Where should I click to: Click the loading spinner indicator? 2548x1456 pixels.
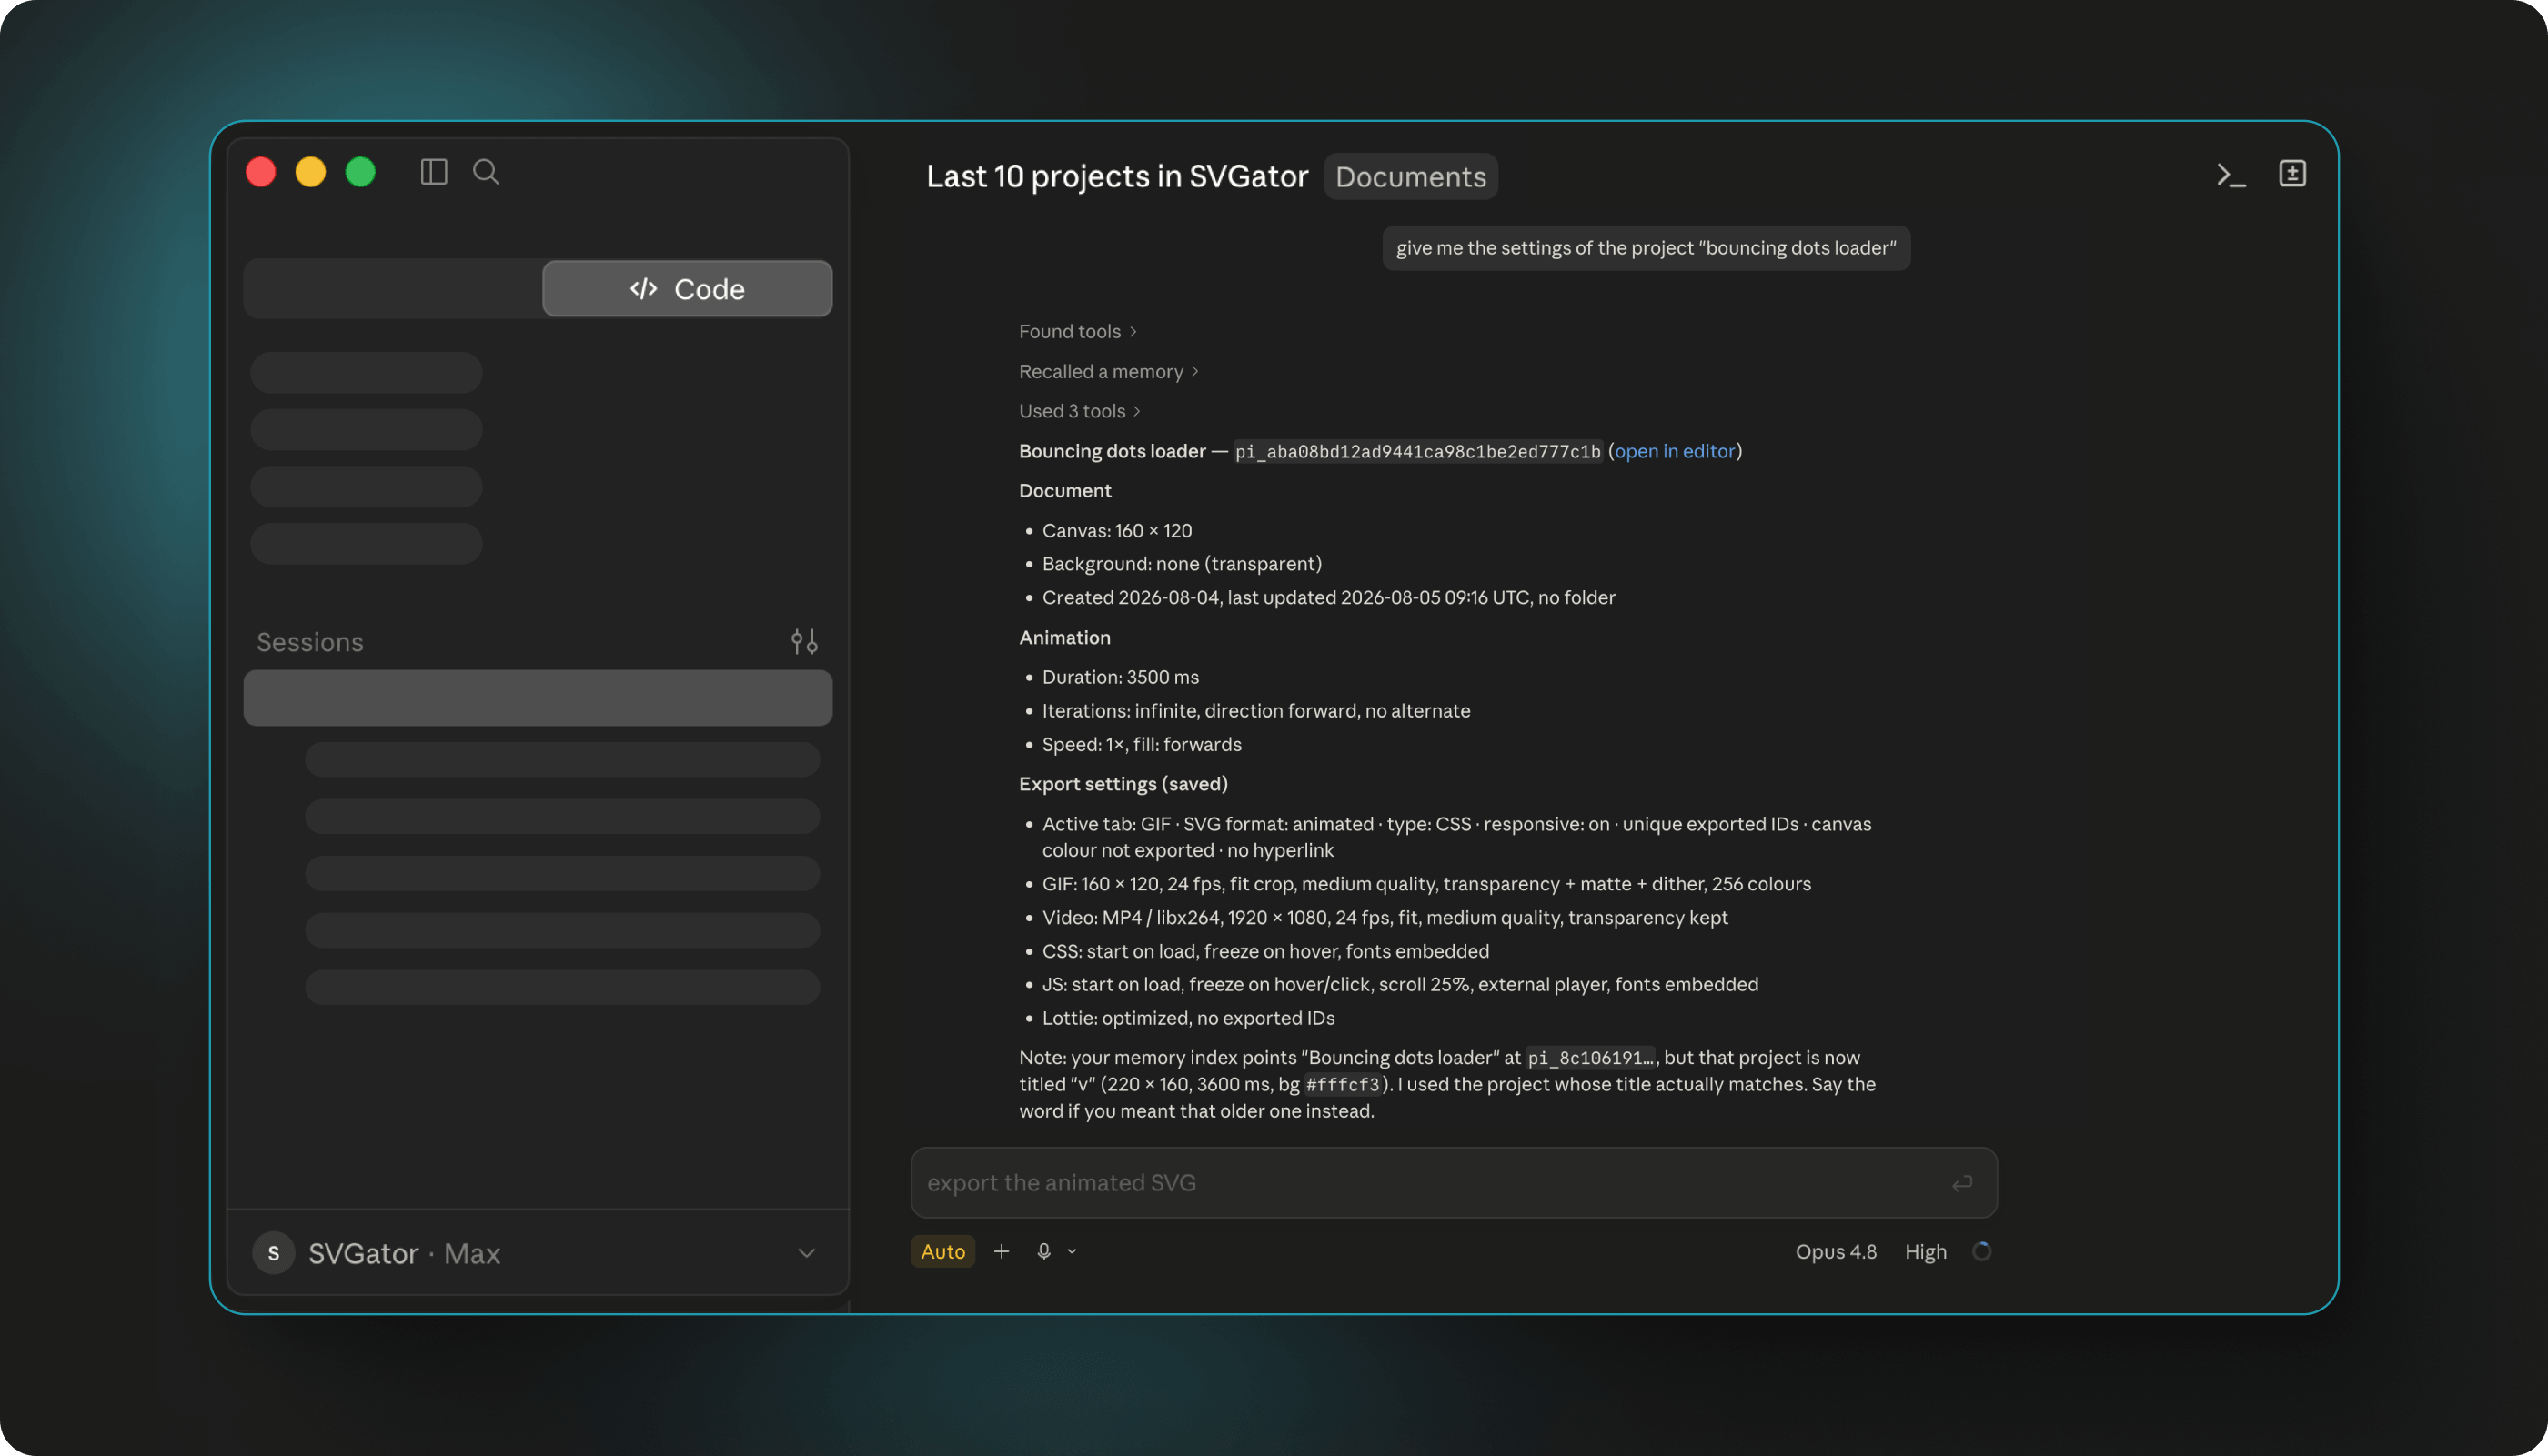[x=1981, y=1251]
